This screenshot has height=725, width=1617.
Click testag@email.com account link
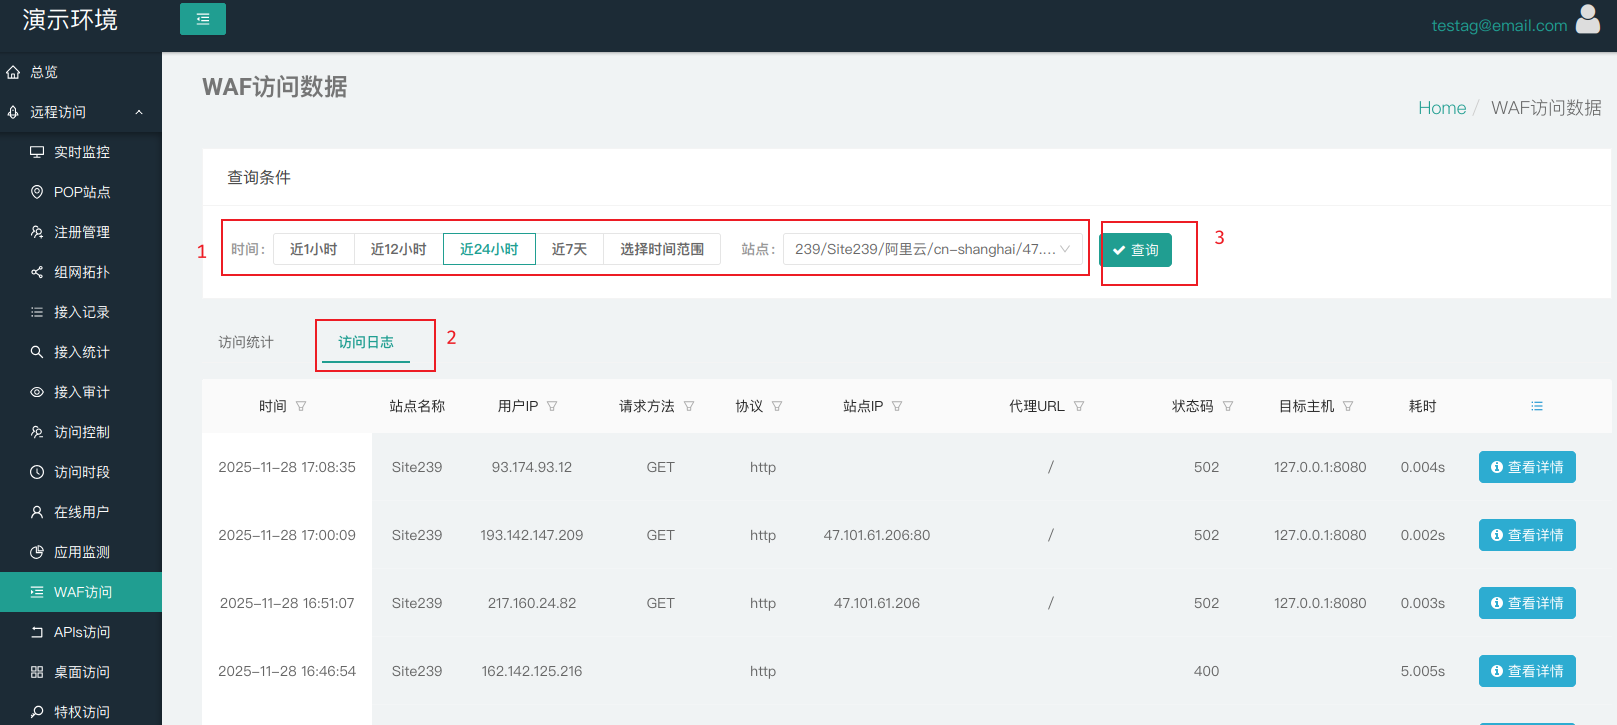tap(1499, 25)
